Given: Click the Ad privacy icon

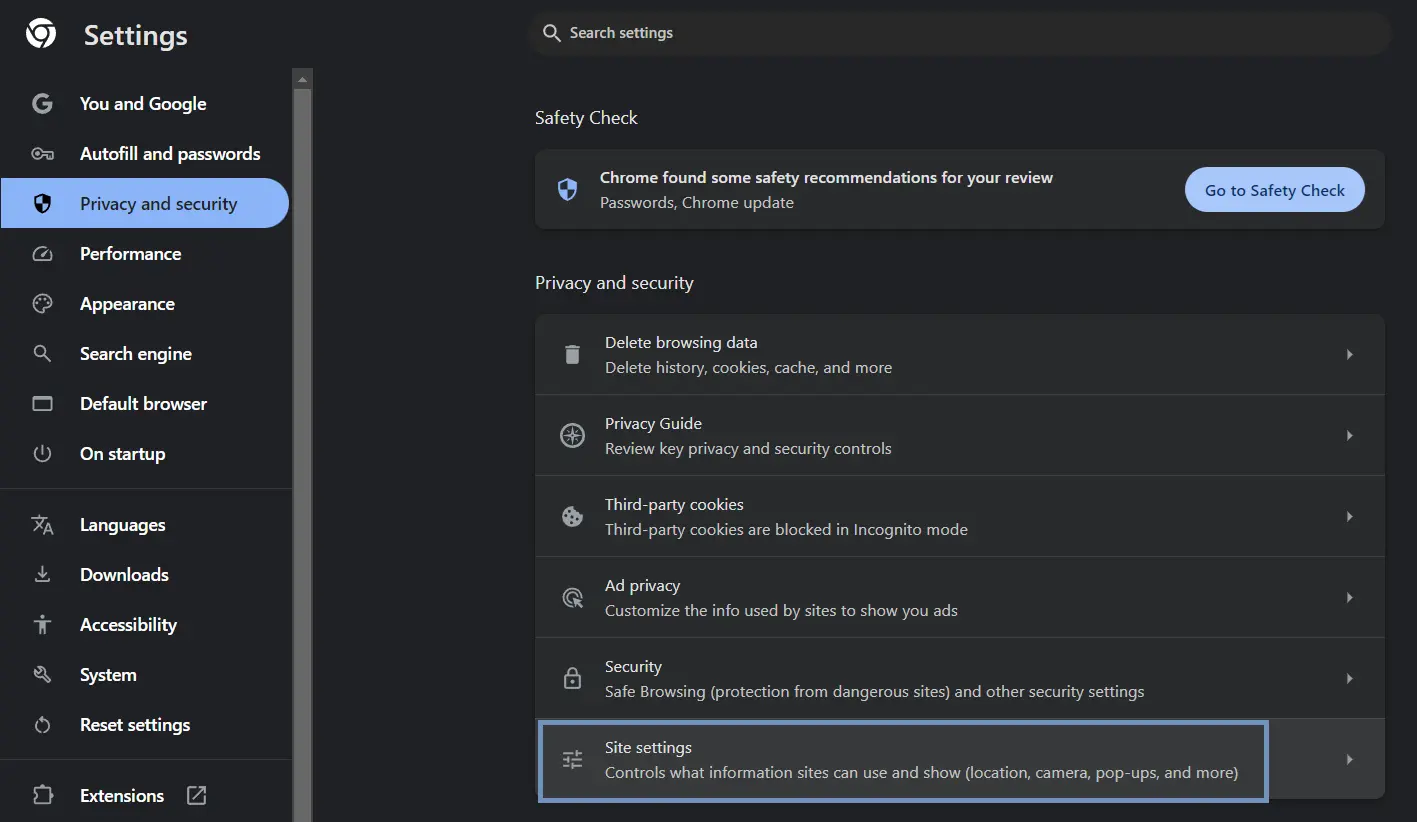Looking at the screenshot, I should point(572,598).
